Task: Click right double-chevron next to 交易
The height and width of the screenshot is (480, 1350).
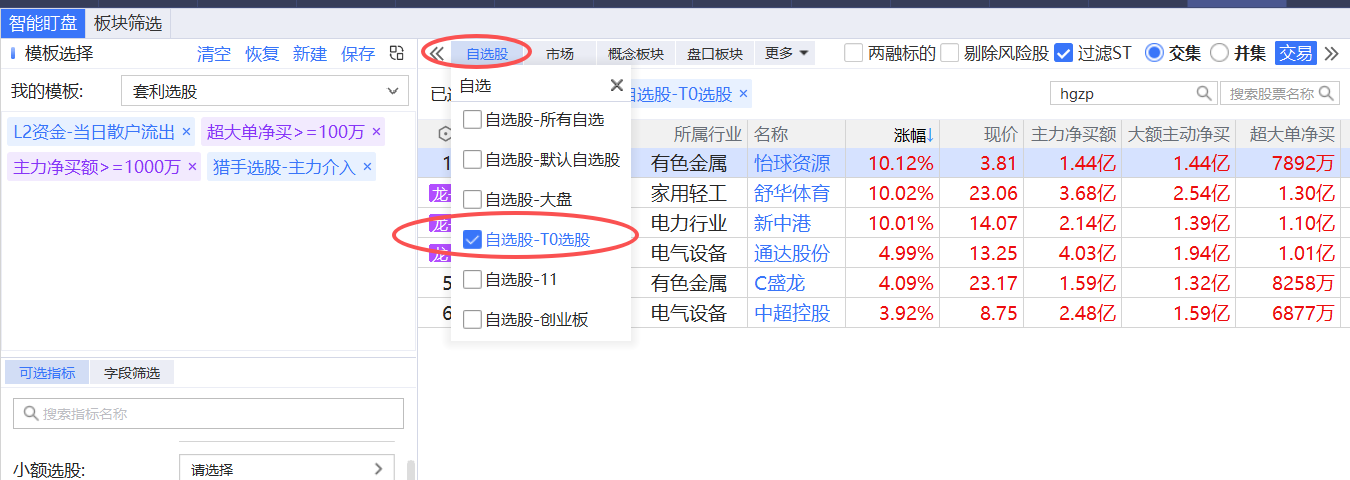Action: [1331, 53]
